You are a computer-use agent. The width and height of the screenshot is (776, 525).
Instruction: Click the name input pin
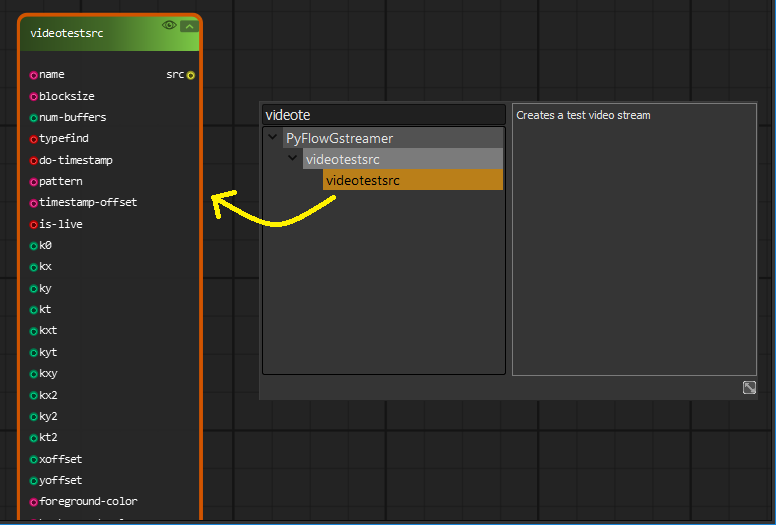coord(34,75)
